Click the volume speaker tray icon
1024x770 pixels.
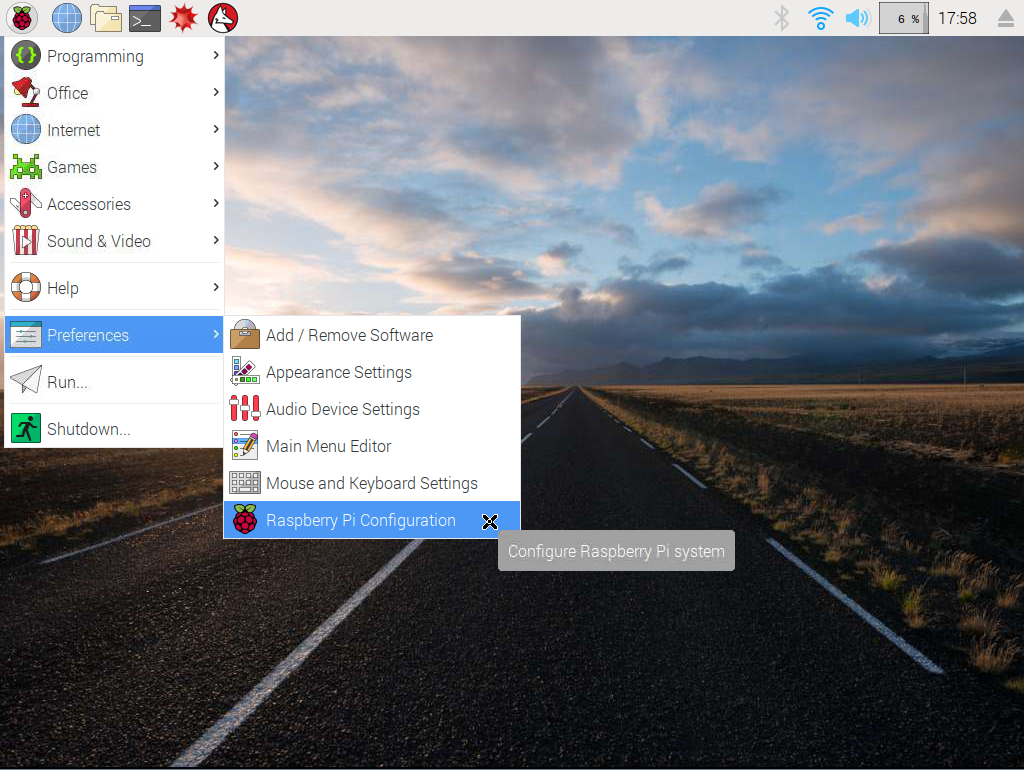(857, 18)
